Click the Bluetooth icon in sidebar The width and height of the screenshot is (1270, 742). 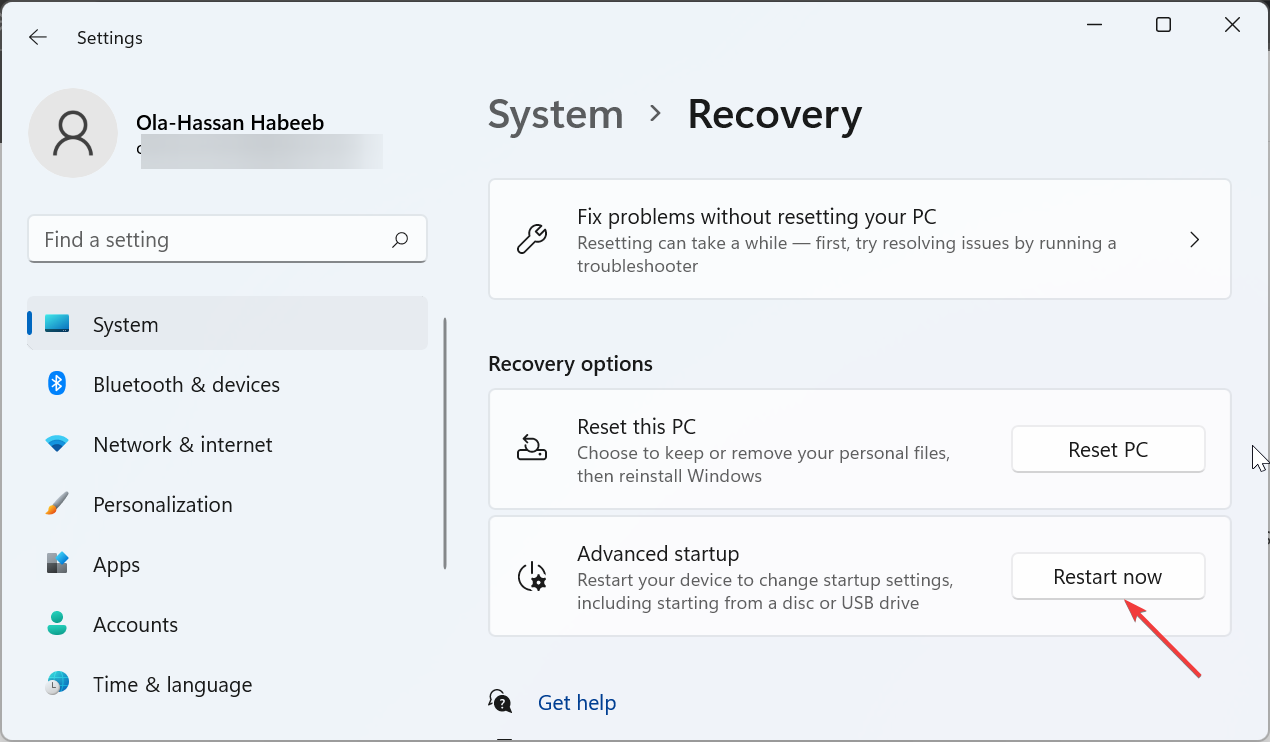57,384
